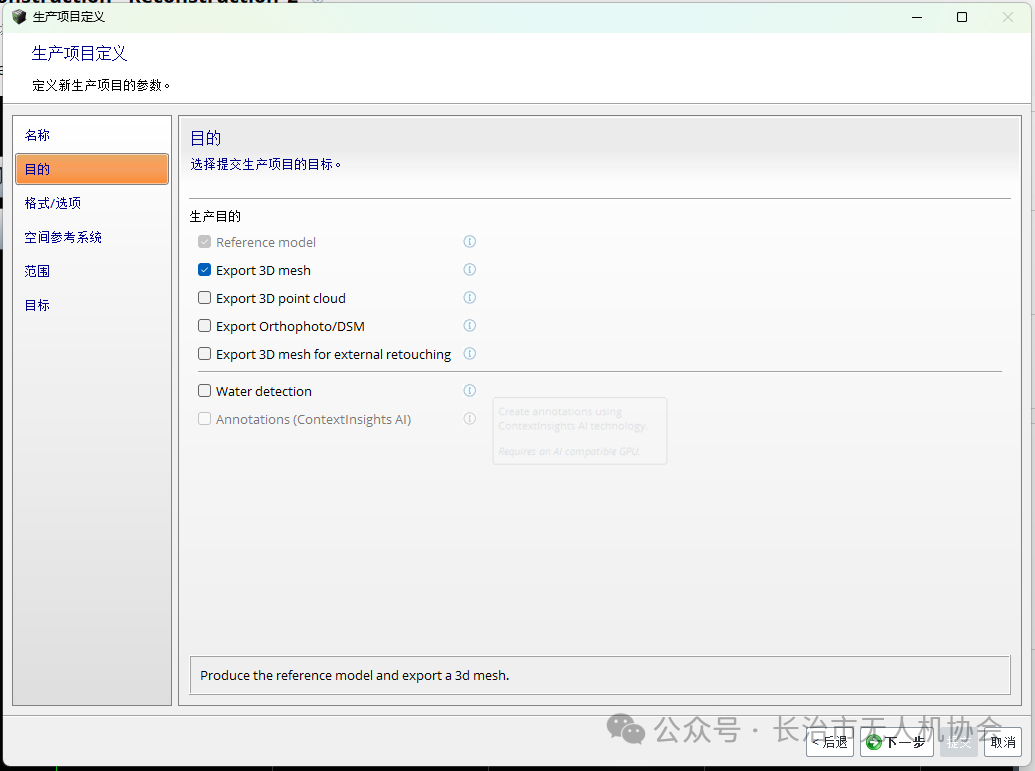
Task: Click the 选择提交生产项目的目标 subtitle text
Action: click(265, 164)
